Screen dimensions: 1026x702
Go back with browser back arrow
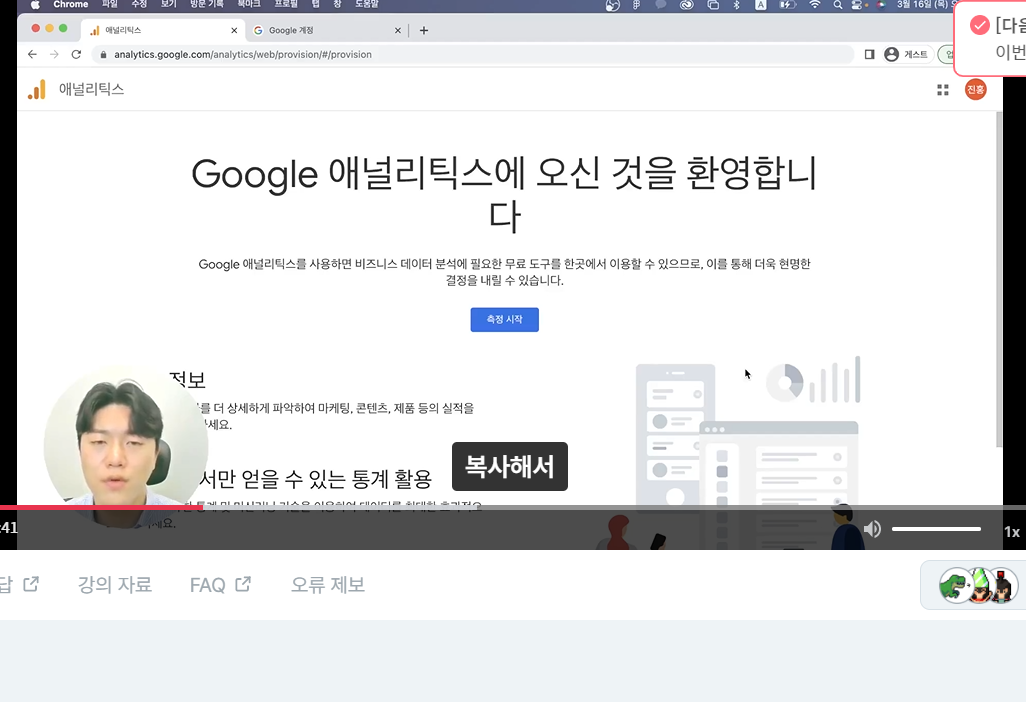tap(32, 54)
